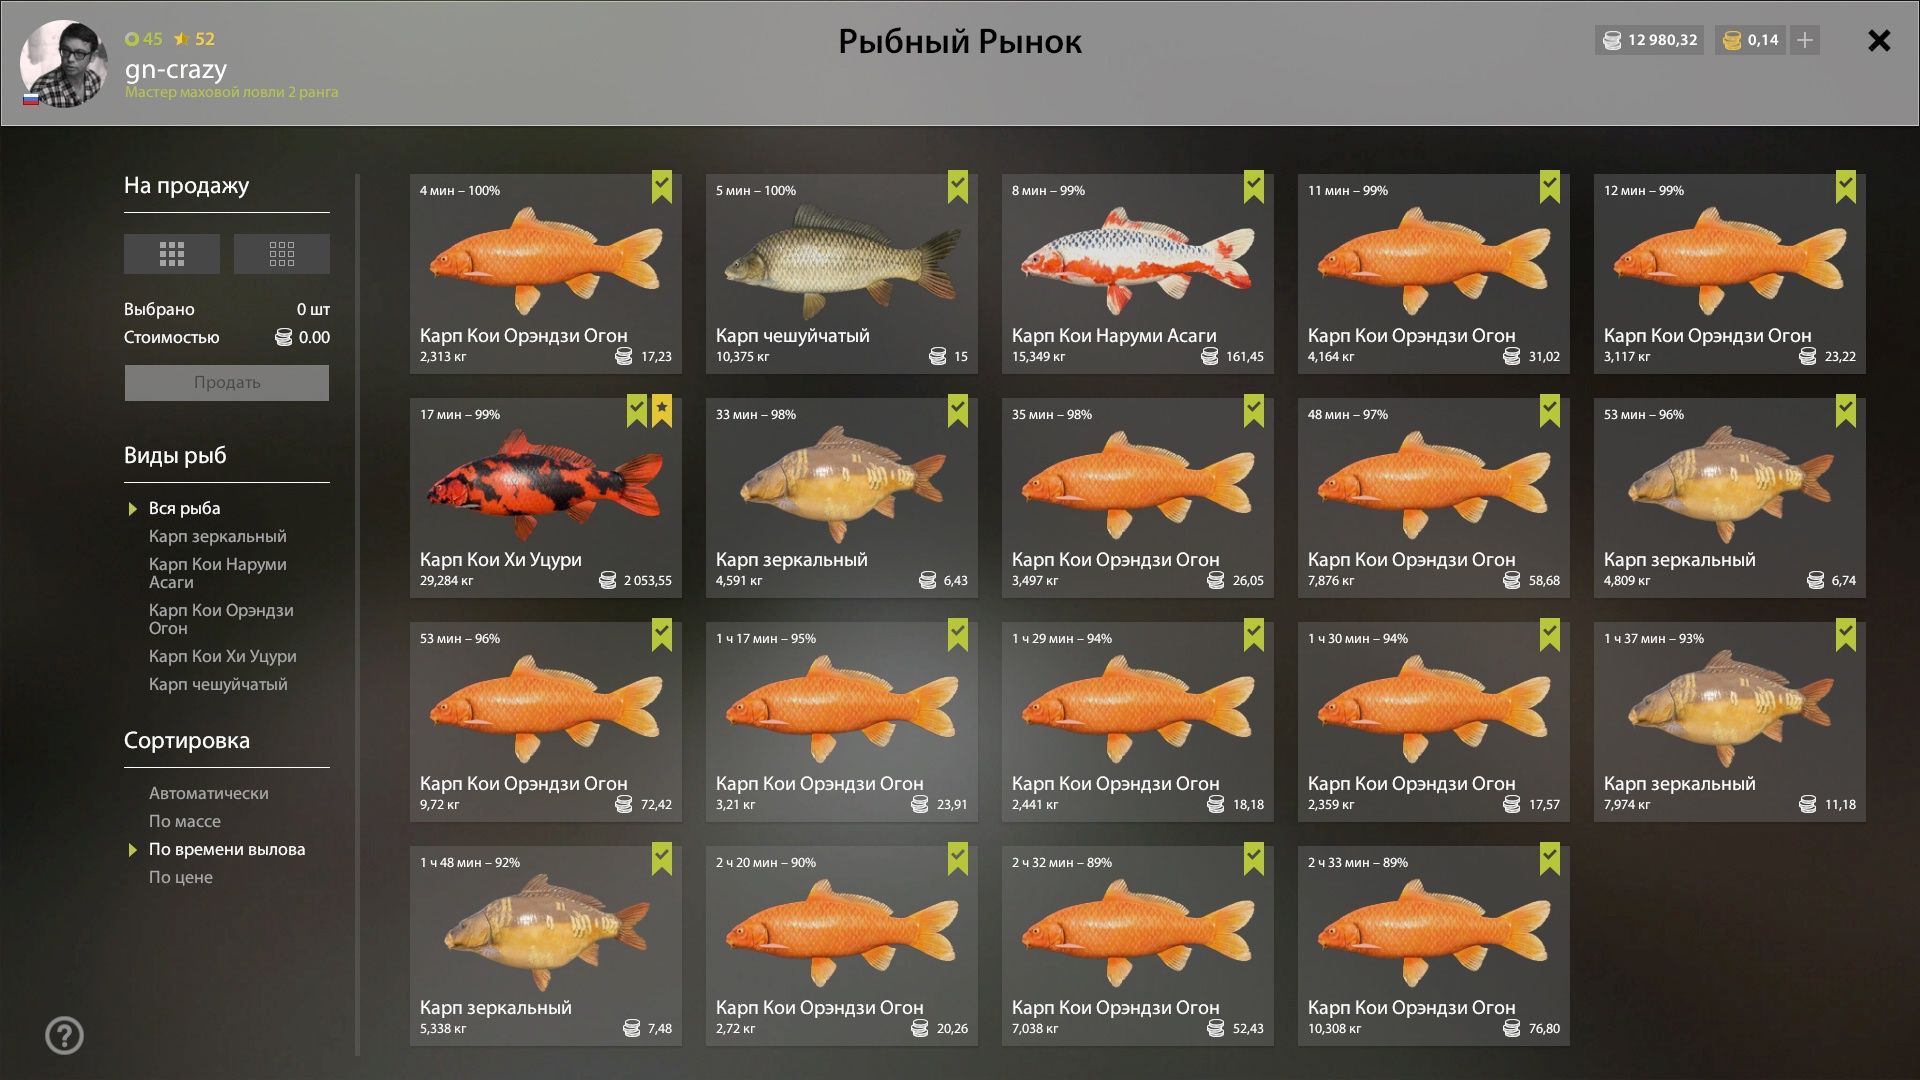The width and height of the screenshot is (1920, 1080).
Task: Toggle the green checkmark flag on Карп чешуйчатый
Action: click(958, 186)
